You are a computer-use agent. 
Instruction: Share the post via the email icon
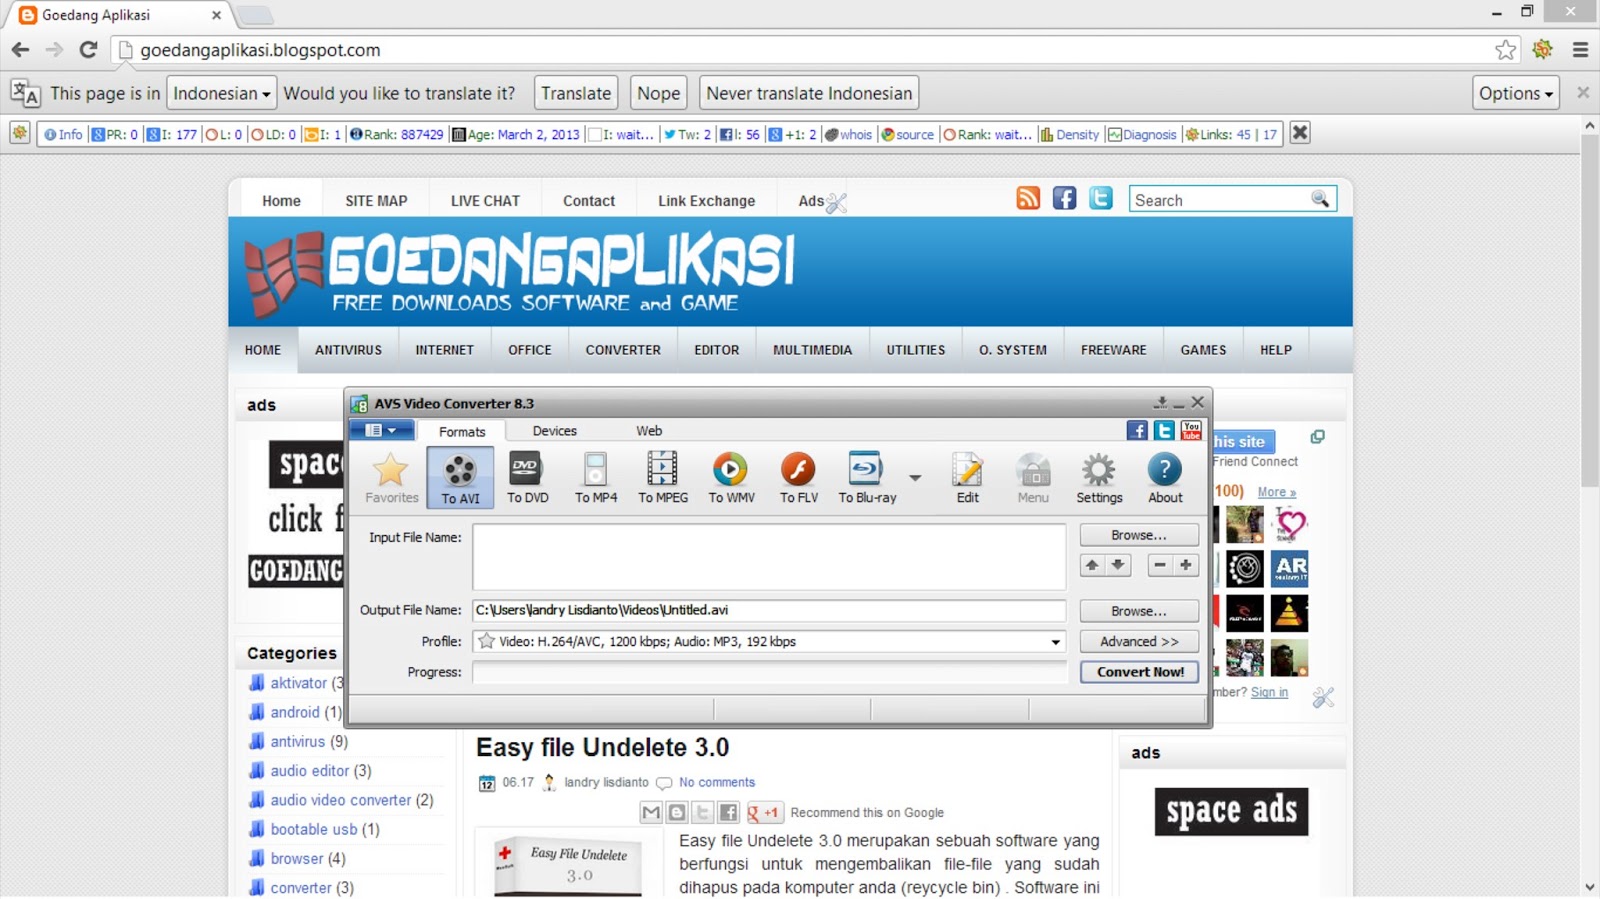tap(651, 812)
